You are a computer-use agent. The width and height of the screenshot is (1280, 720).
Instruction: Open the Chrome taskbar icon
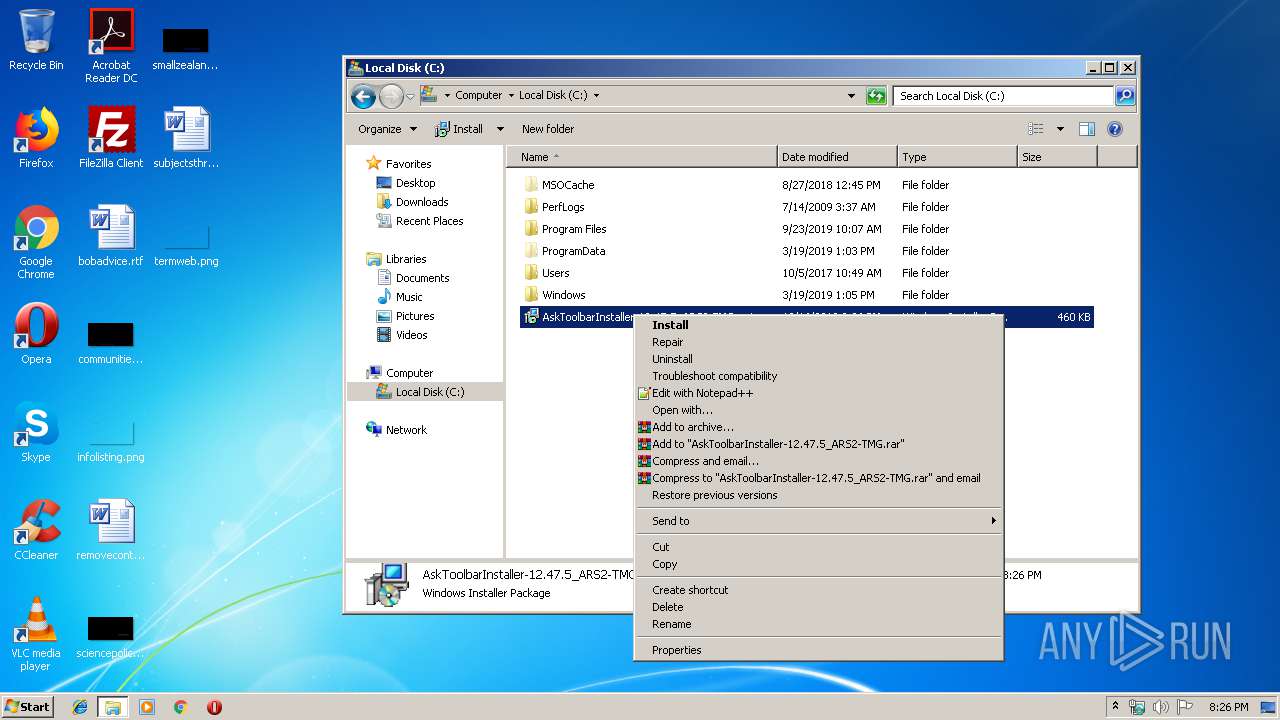(x=181, y=707)
